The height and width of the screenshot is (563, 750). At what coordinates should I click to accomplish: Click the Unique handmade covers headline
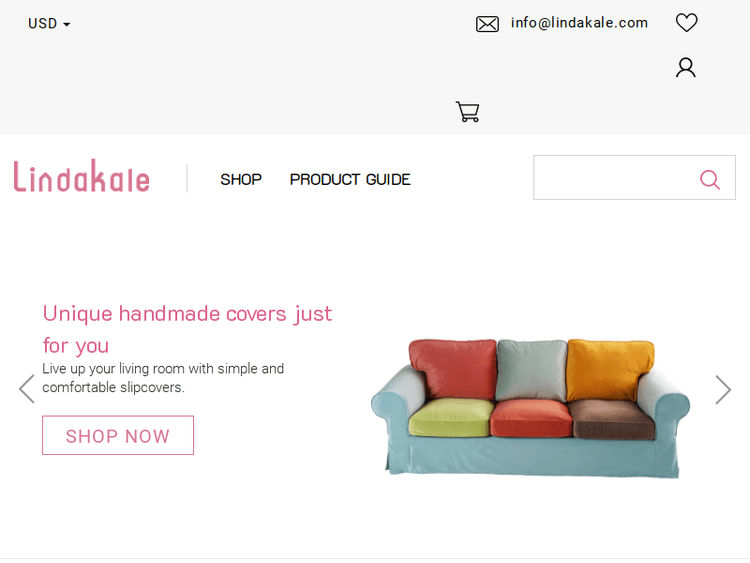tap(187, 329)
